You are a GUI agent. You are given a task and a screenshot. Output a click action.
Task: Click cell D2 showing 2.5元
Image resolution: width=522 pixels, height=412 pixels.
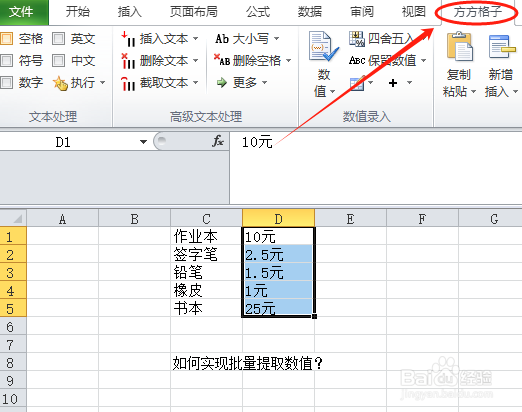[278, 255]
